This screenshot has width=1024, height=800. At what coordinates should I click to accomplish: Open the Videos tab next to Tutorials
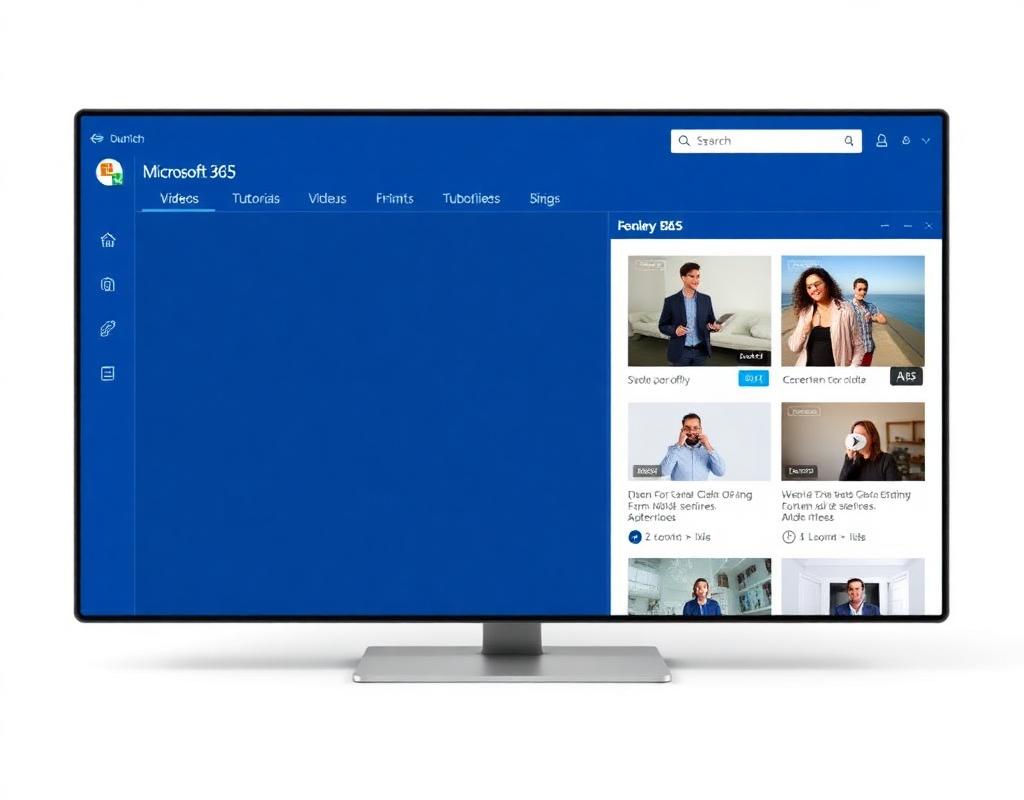(327, 199)
